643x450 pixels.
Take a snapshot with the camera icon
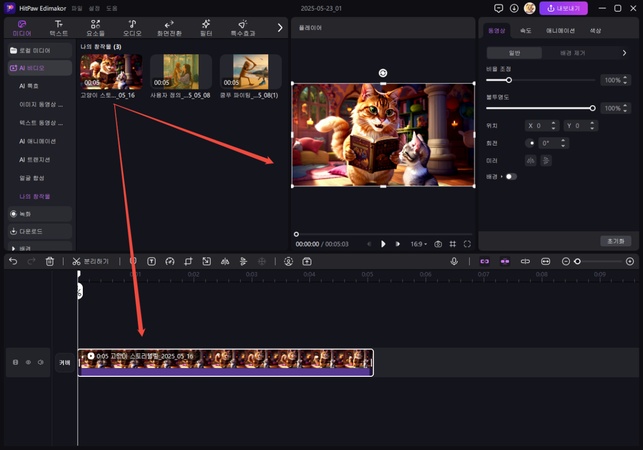438,243
